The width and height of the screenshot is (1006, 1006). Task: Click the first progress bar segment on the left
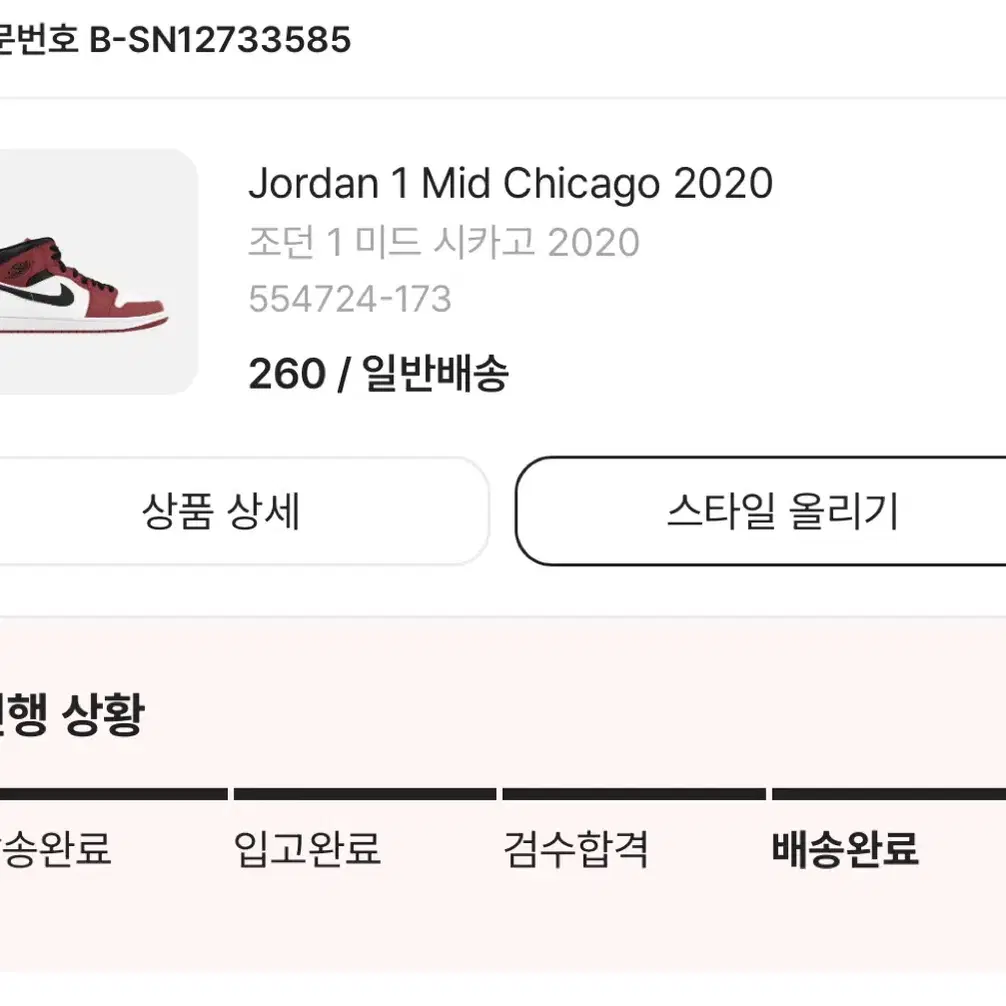point(114,794)
